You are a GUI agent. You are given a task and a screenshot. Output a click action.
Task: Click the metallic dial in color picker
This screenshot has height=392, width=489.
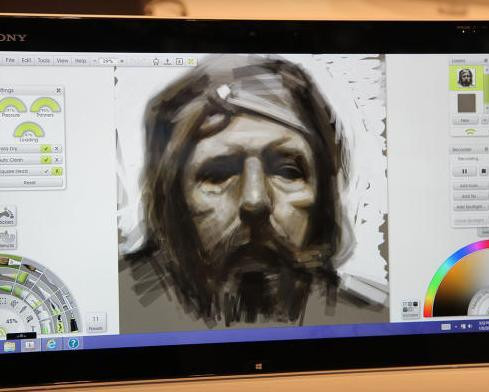pyautogui.click(x=480, y=303)
